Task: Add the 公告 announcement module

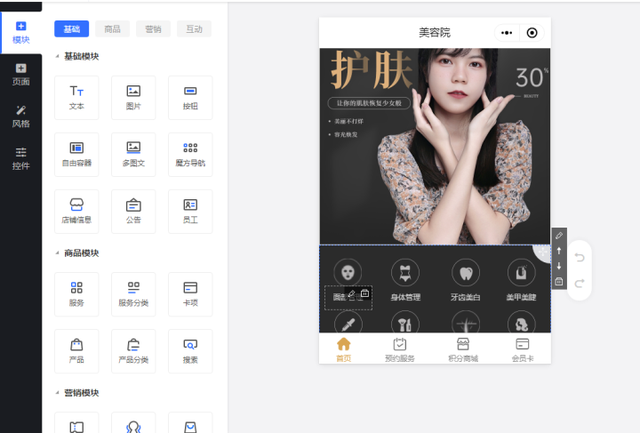Action: 133,211
